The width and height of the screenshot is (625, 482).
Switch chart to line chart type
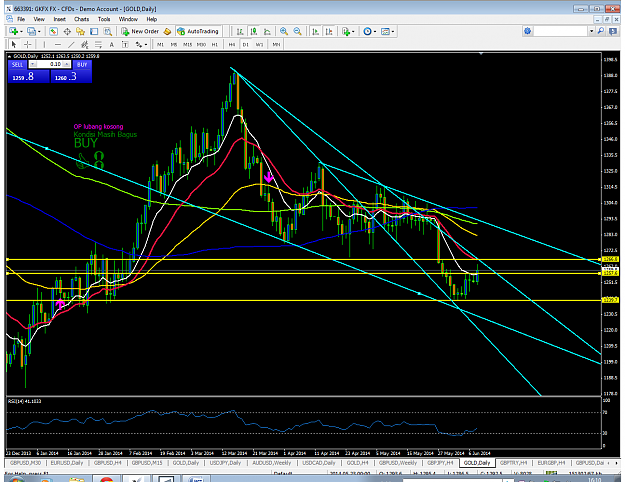point(267,31)
